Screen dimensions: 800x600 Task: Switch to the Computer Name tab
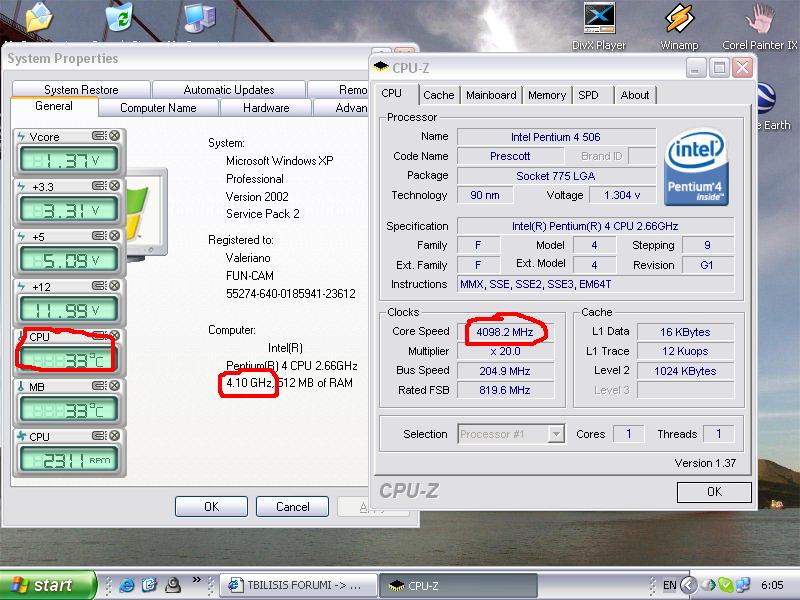(x=158, y=108)
